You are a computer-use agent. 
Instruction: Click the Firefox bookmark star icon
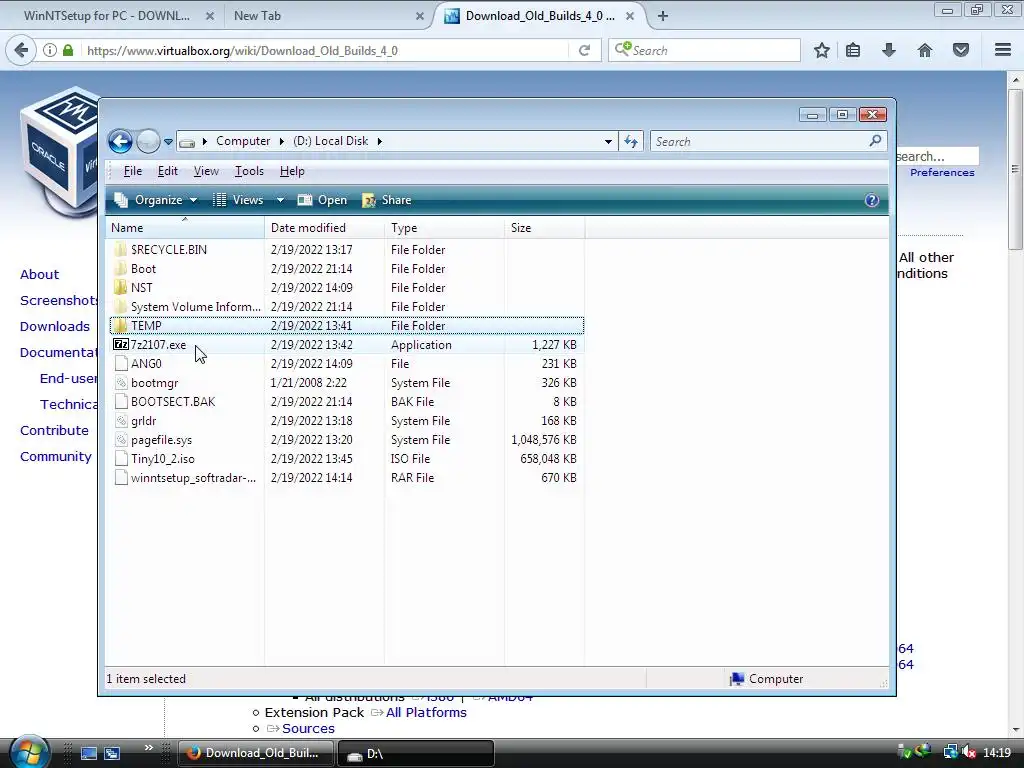822,50
